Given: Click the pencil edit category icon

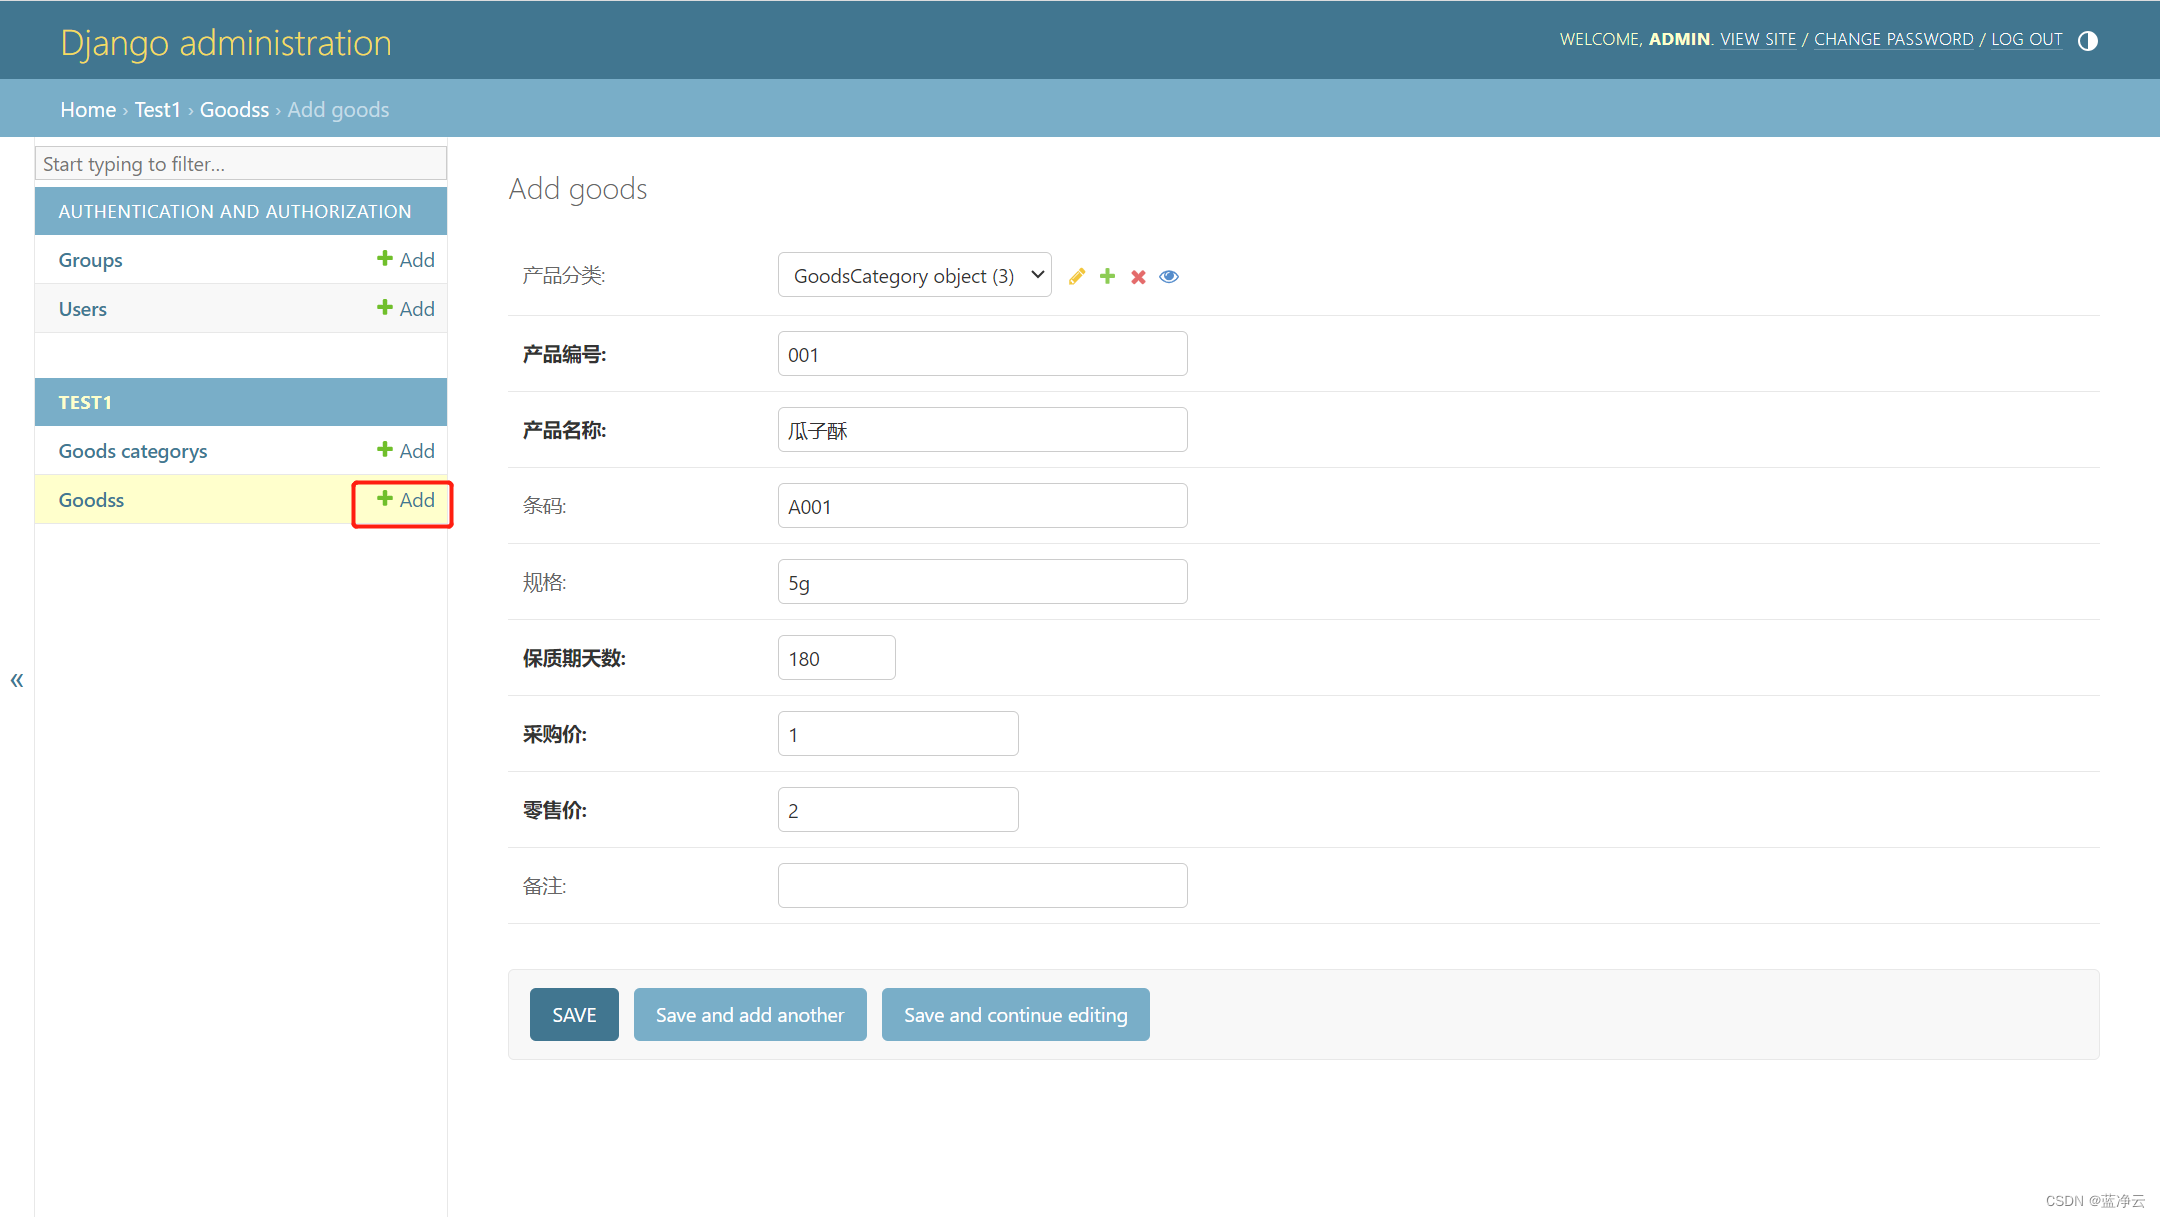Looking at the screenshot, I should pos(1077,276).
